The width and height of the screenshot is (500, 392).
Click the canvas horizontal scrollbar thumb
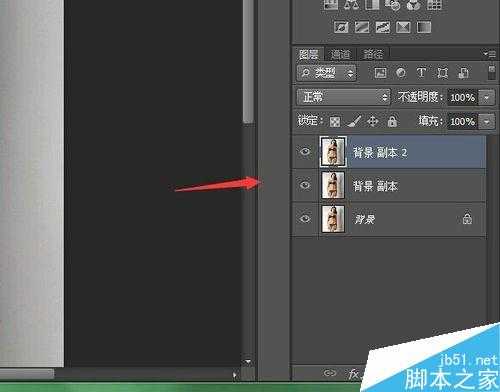(x=27, y=374)
